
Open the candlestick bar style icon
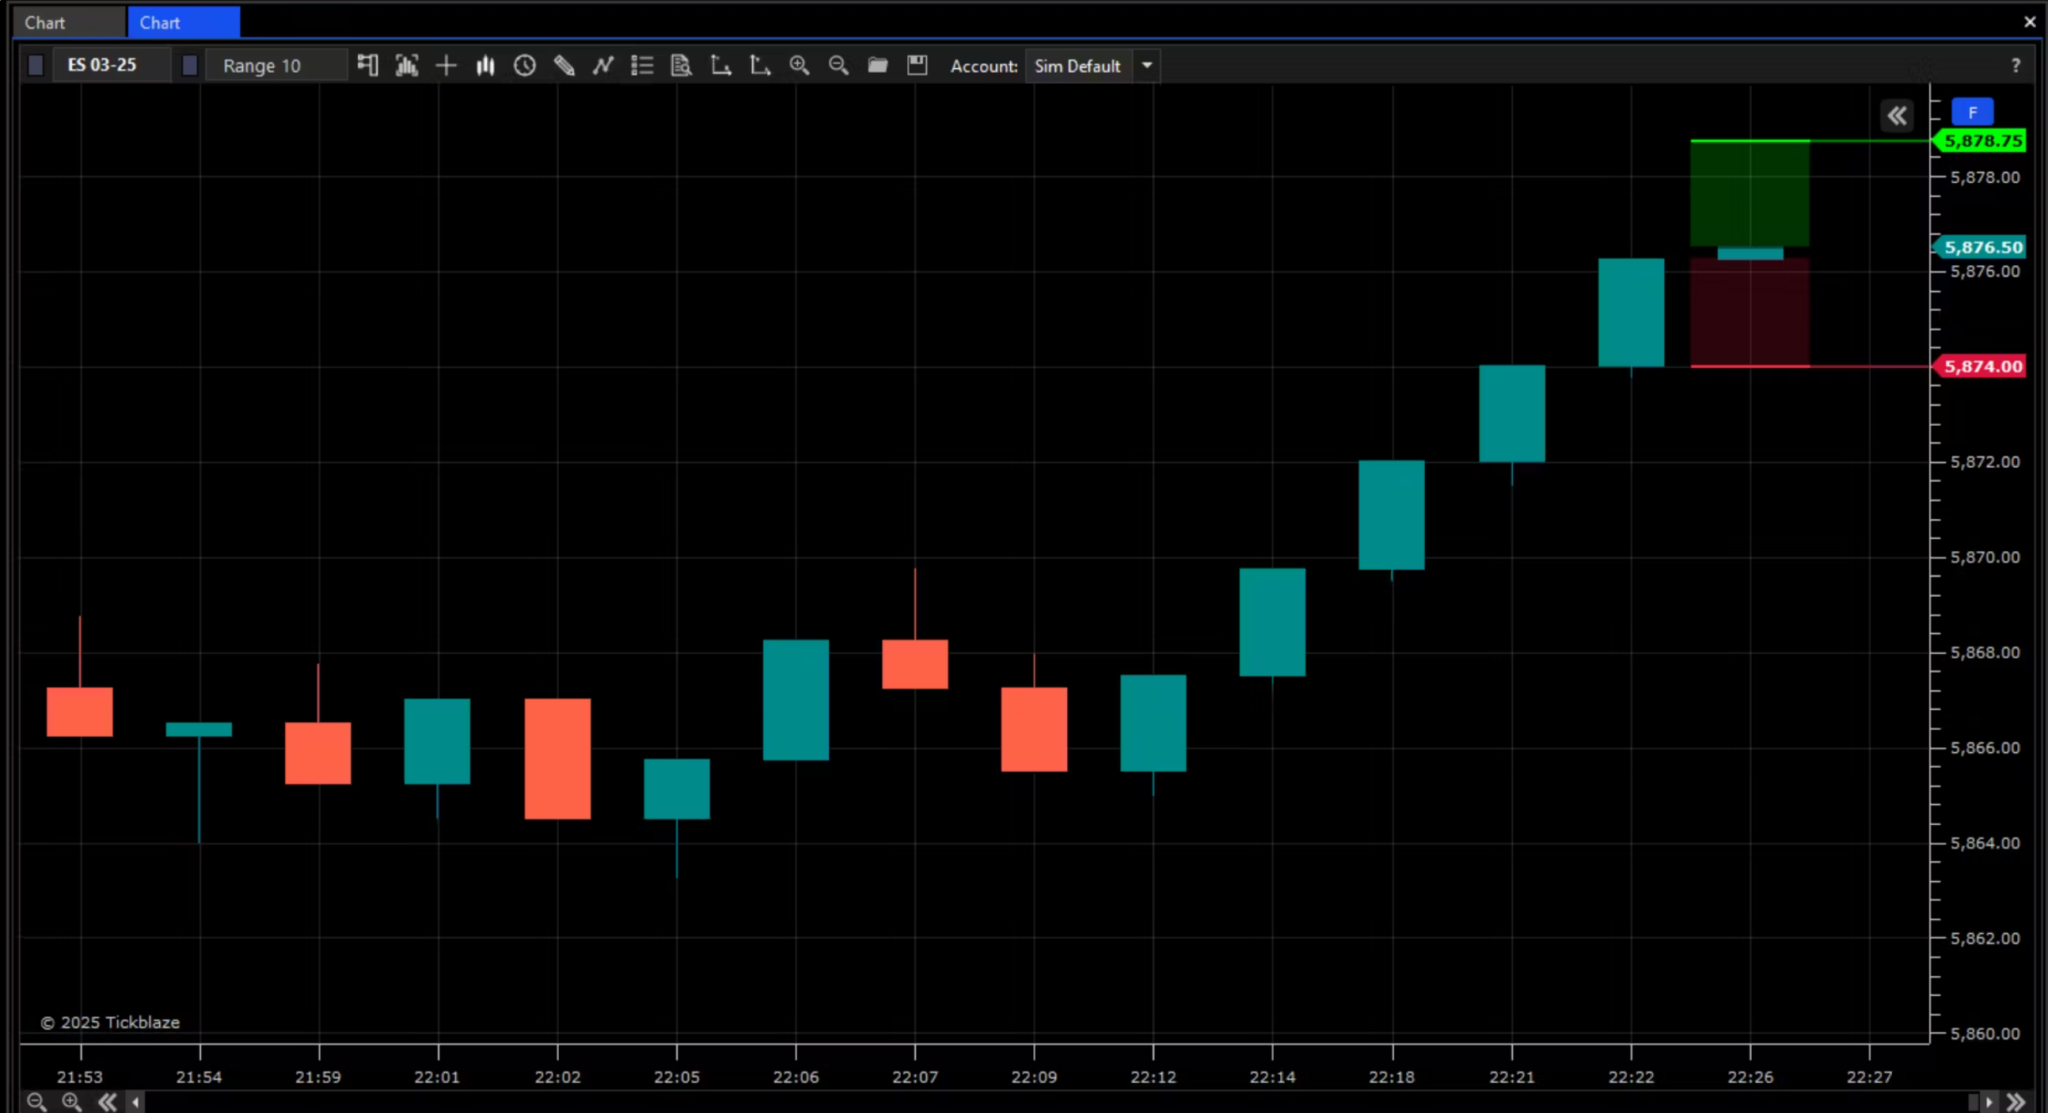point(486,66)
